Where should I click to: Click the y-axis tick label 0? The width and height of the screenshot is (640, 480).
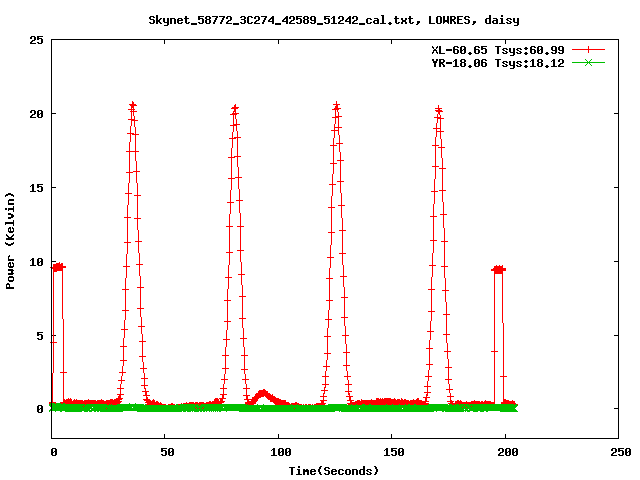click(40, 409)
